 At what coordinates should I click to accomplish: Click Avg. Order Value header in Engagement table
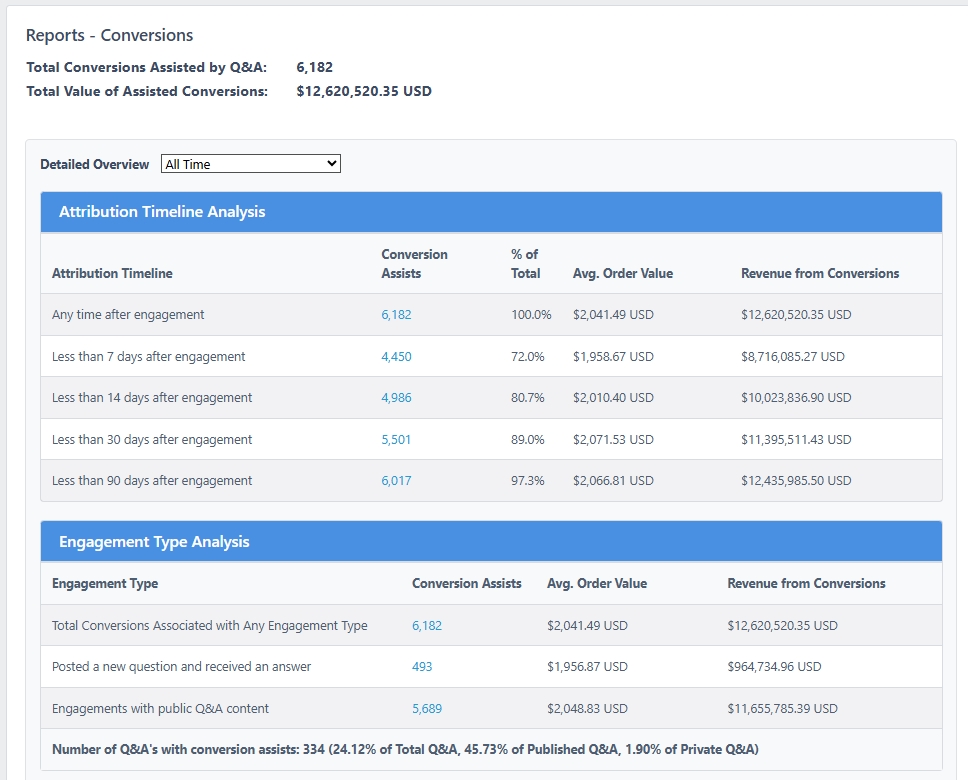596,584
